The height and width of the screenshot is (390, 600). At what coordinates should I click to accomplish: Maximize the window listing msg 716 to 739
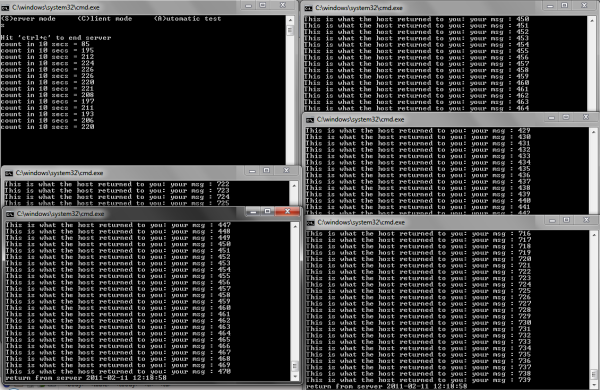(567, 220)
